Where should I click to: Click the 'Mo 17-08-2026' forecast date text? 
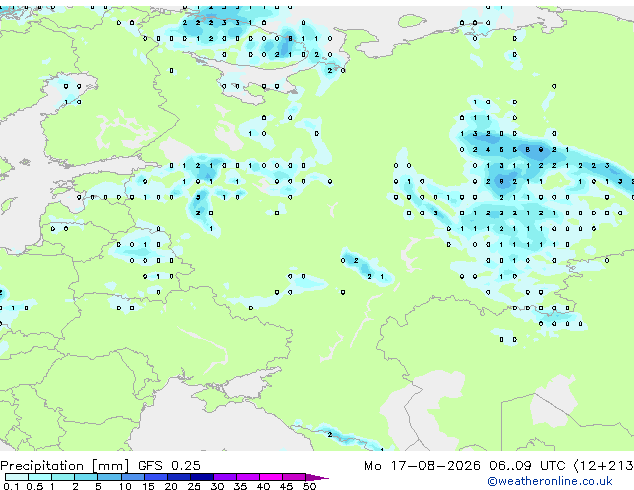point(422,466)
